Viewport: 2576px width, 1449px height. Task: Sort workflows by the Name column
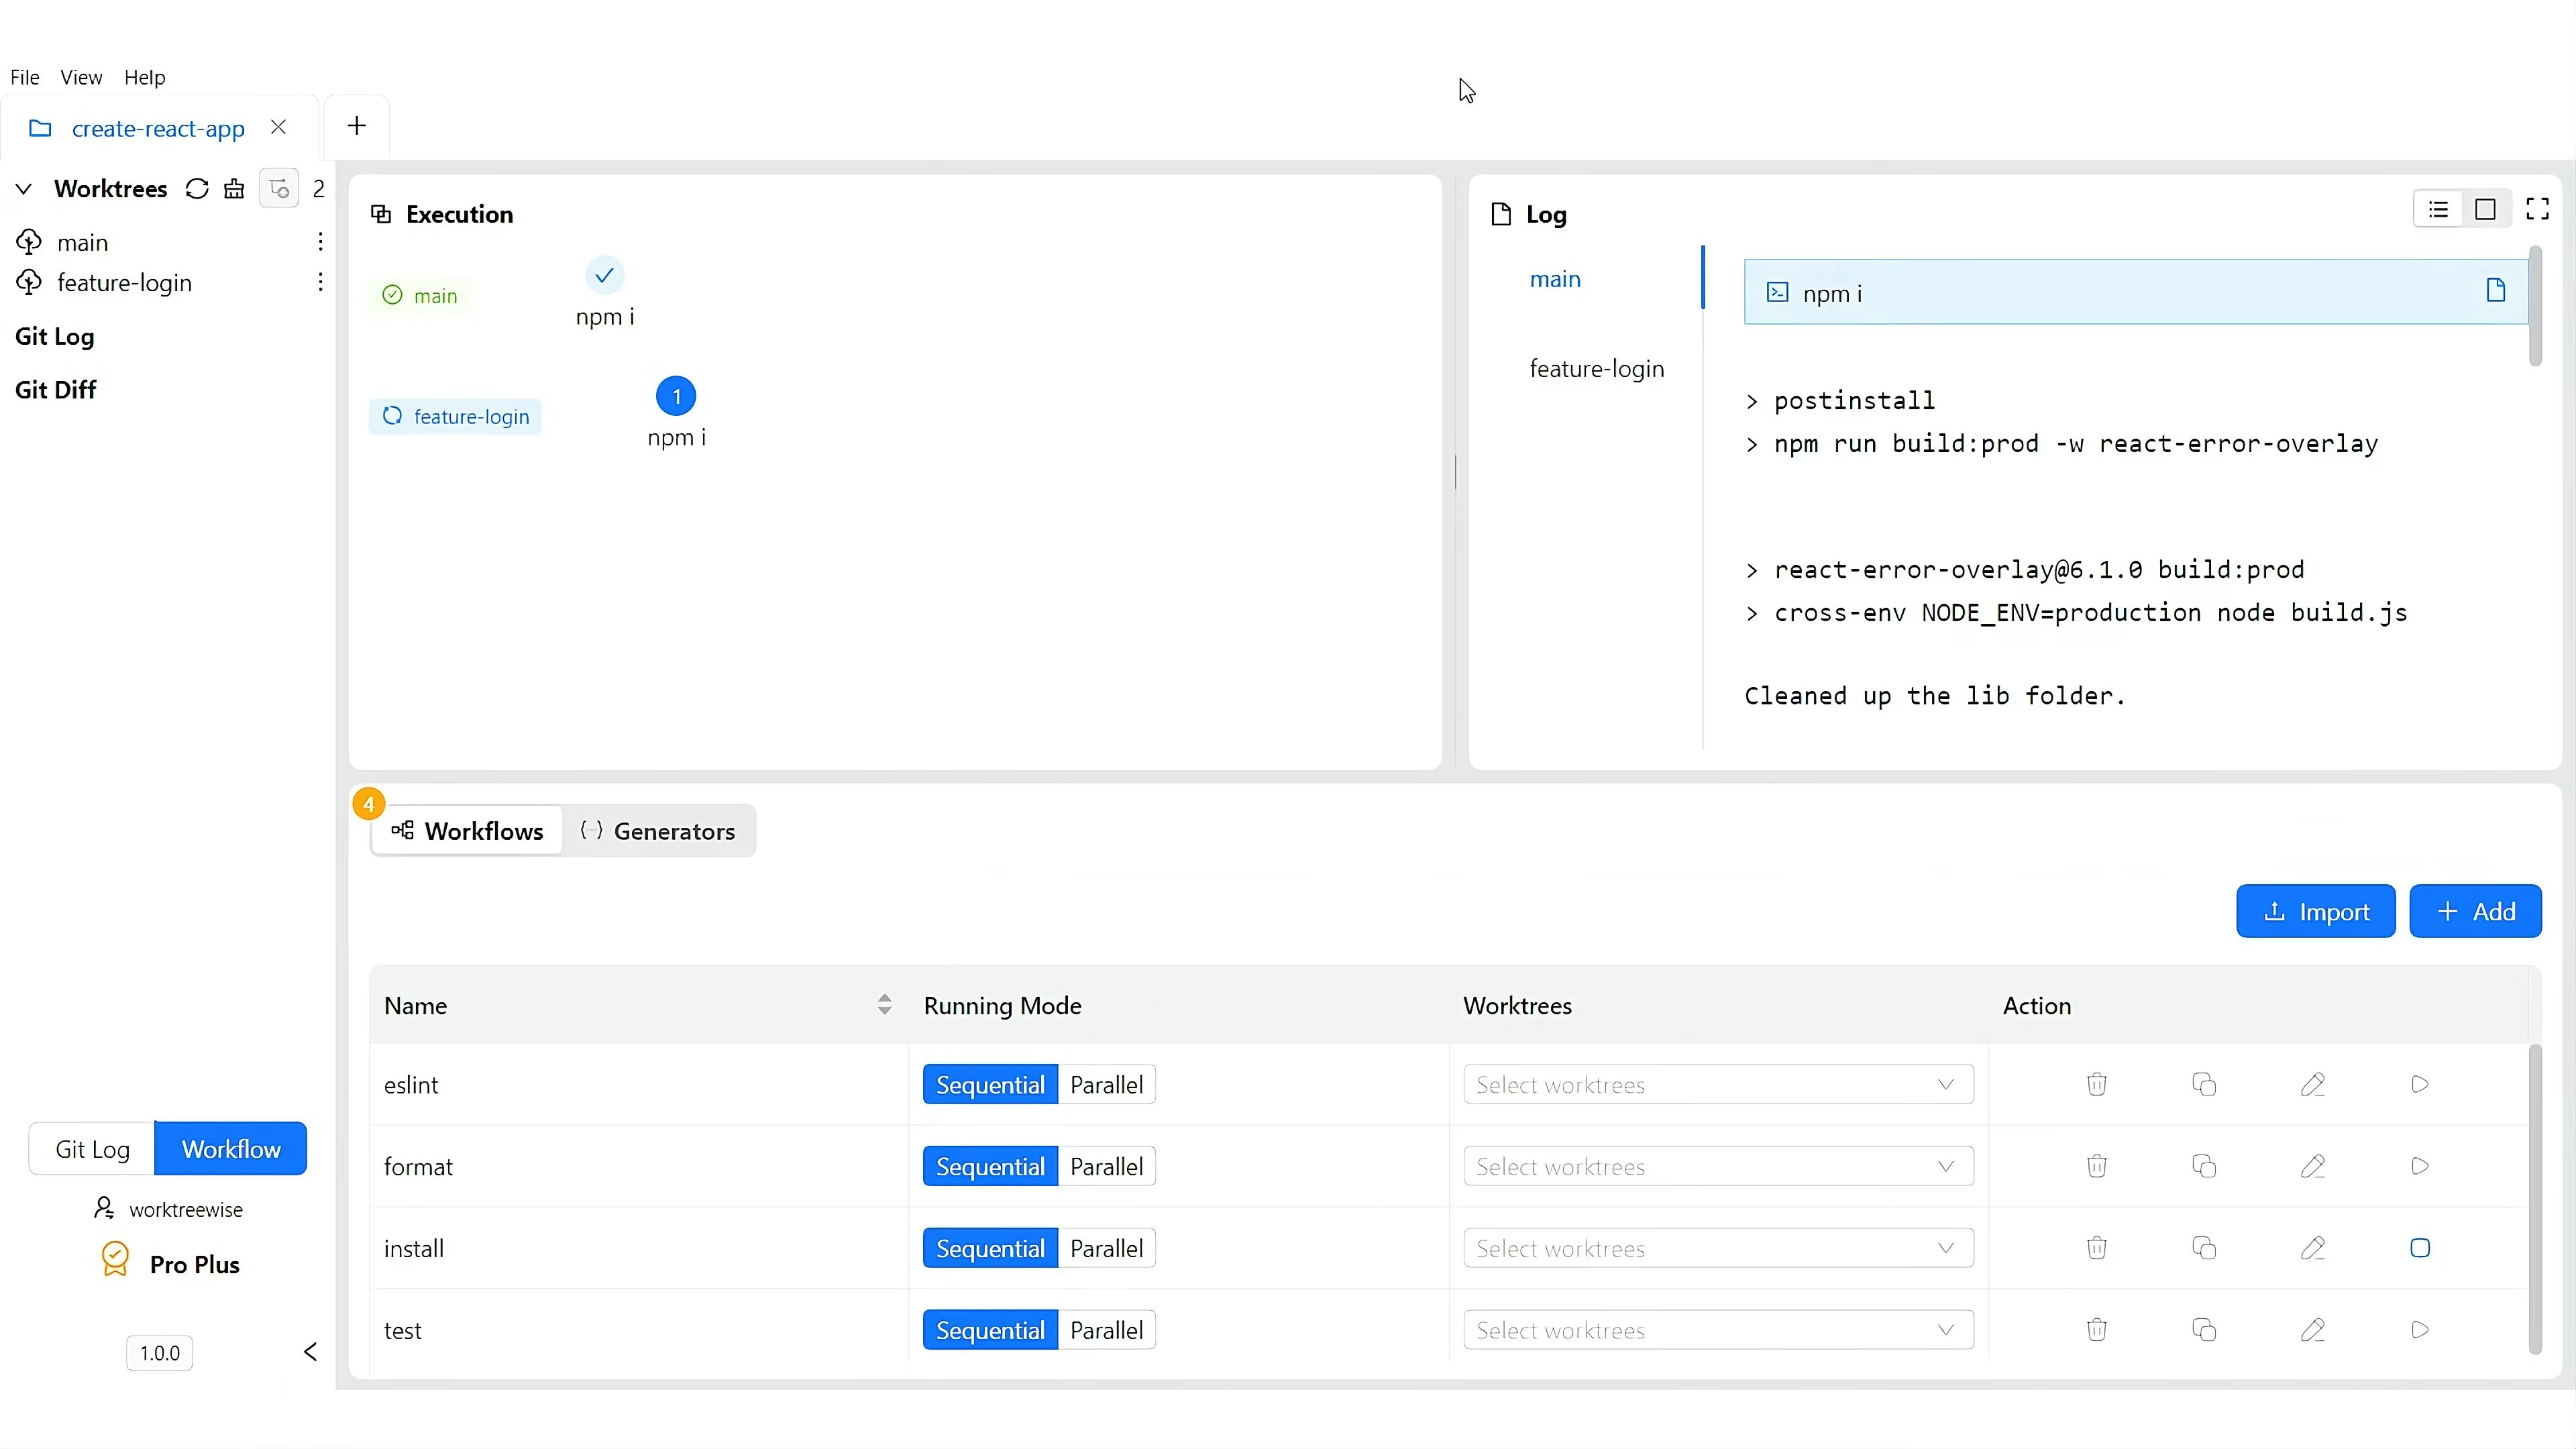[884, 1005]
